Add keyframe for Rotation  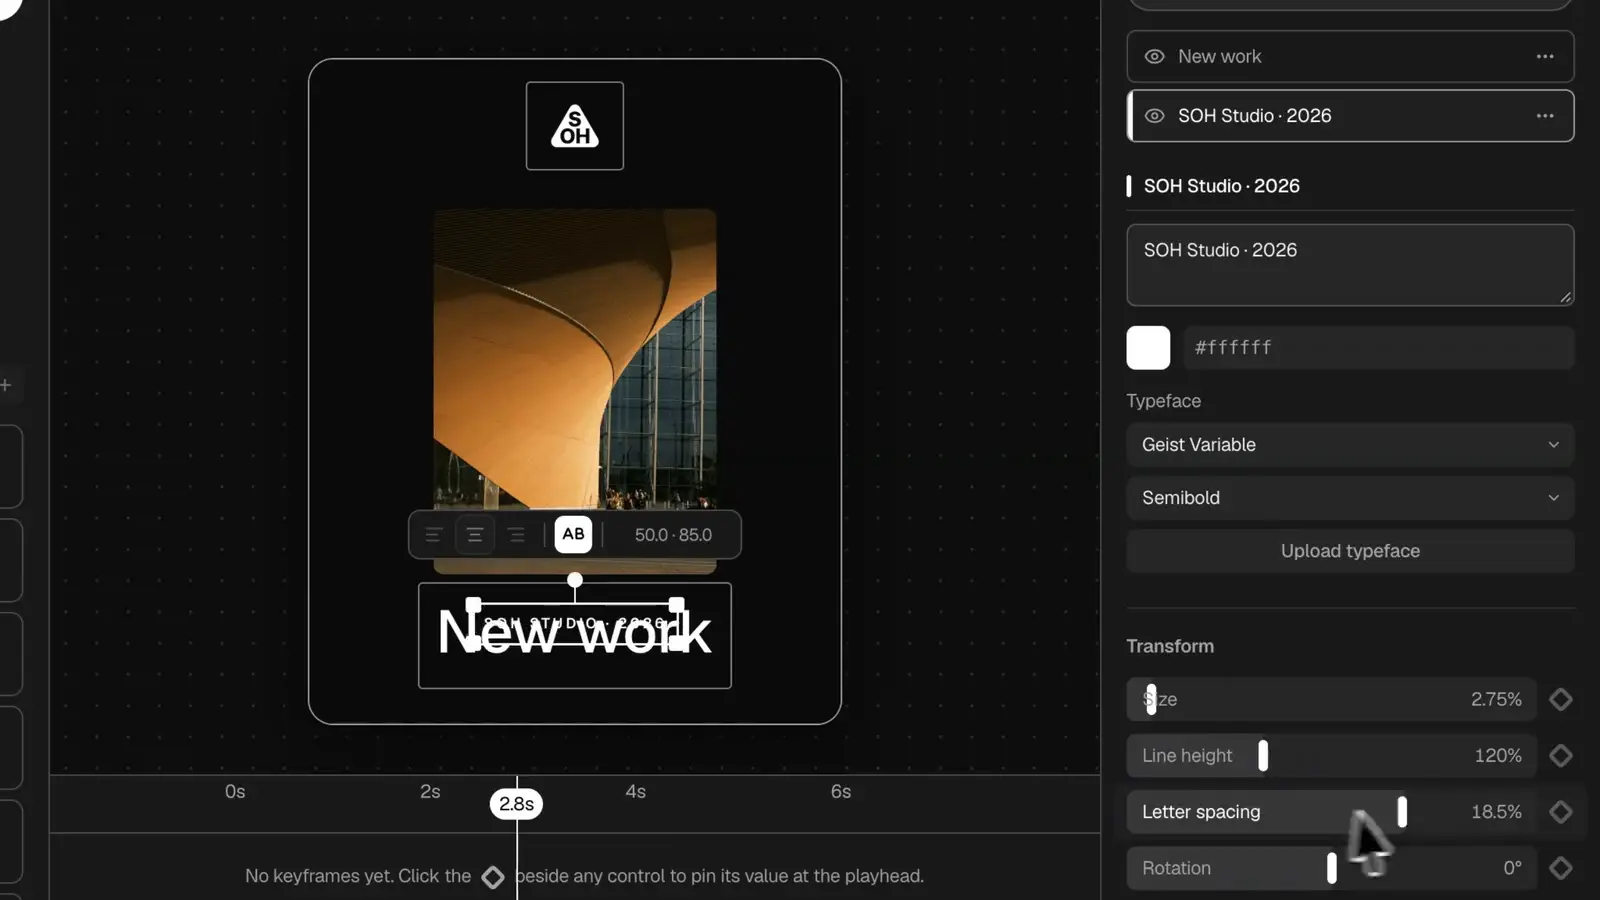pos(1560,868)
